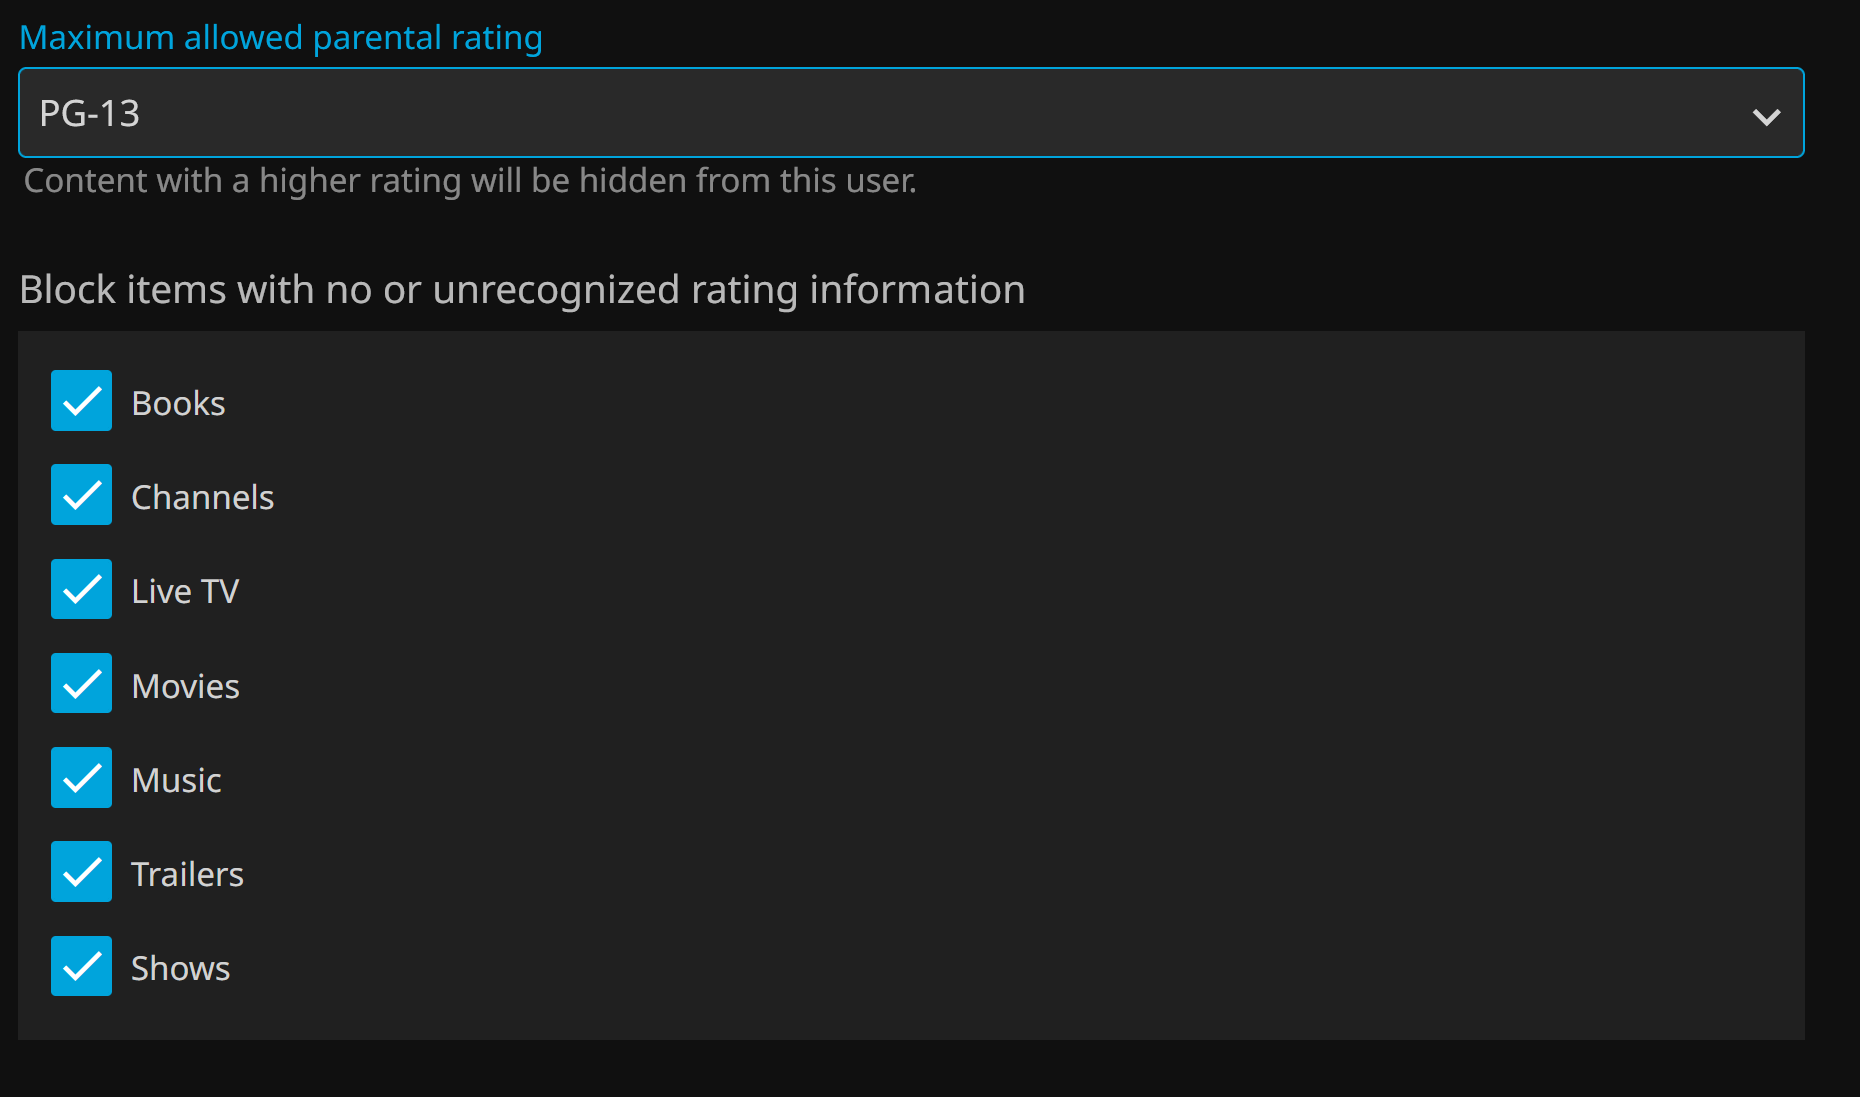Click the "Books" label text

(178, 403)
